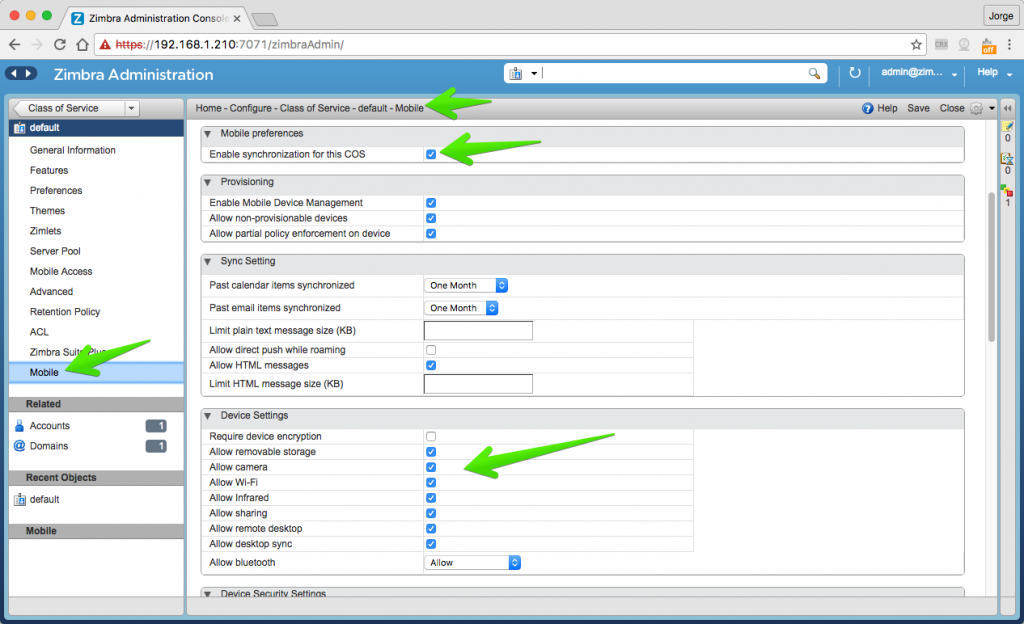Click Close in the toolbar

click(x=952, y=108)
